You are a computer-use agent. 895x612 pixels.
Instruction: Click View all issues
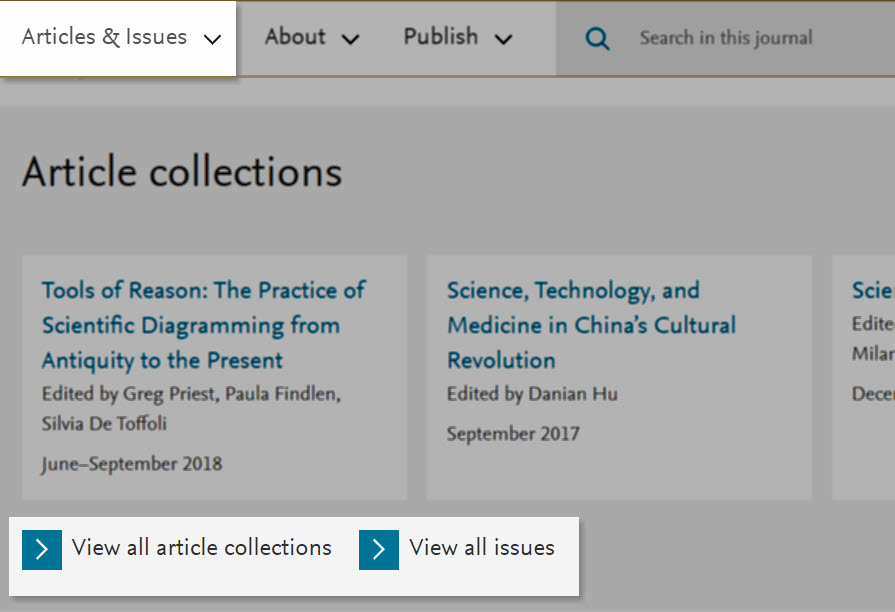point(481,548)
